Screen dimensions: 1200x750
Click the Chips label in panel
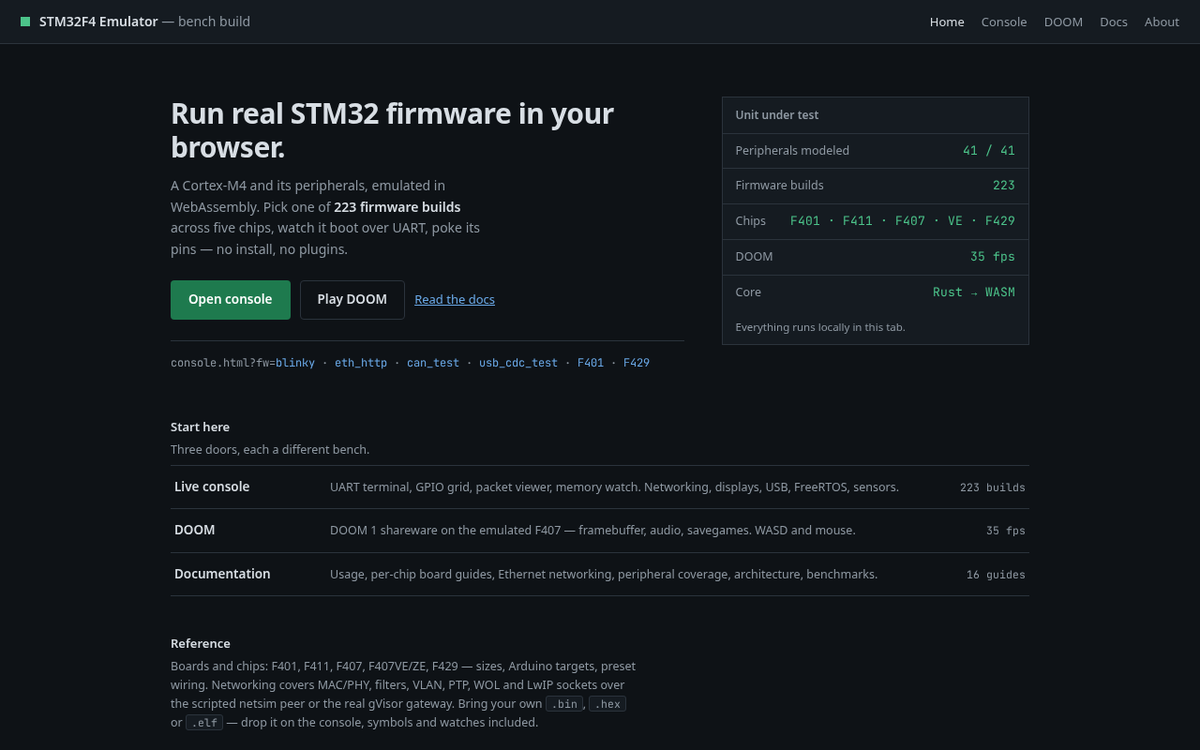(750, 220)
